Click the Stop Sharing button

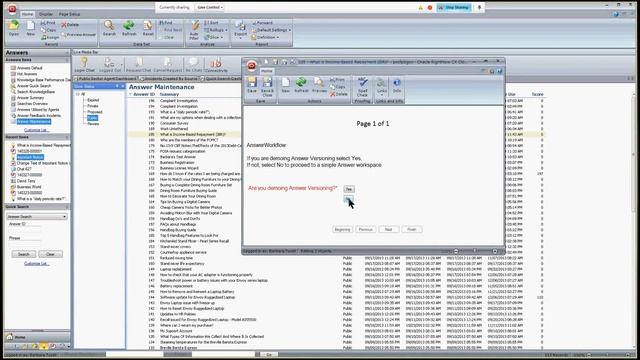pyautogui.click(x=454, y=7)
